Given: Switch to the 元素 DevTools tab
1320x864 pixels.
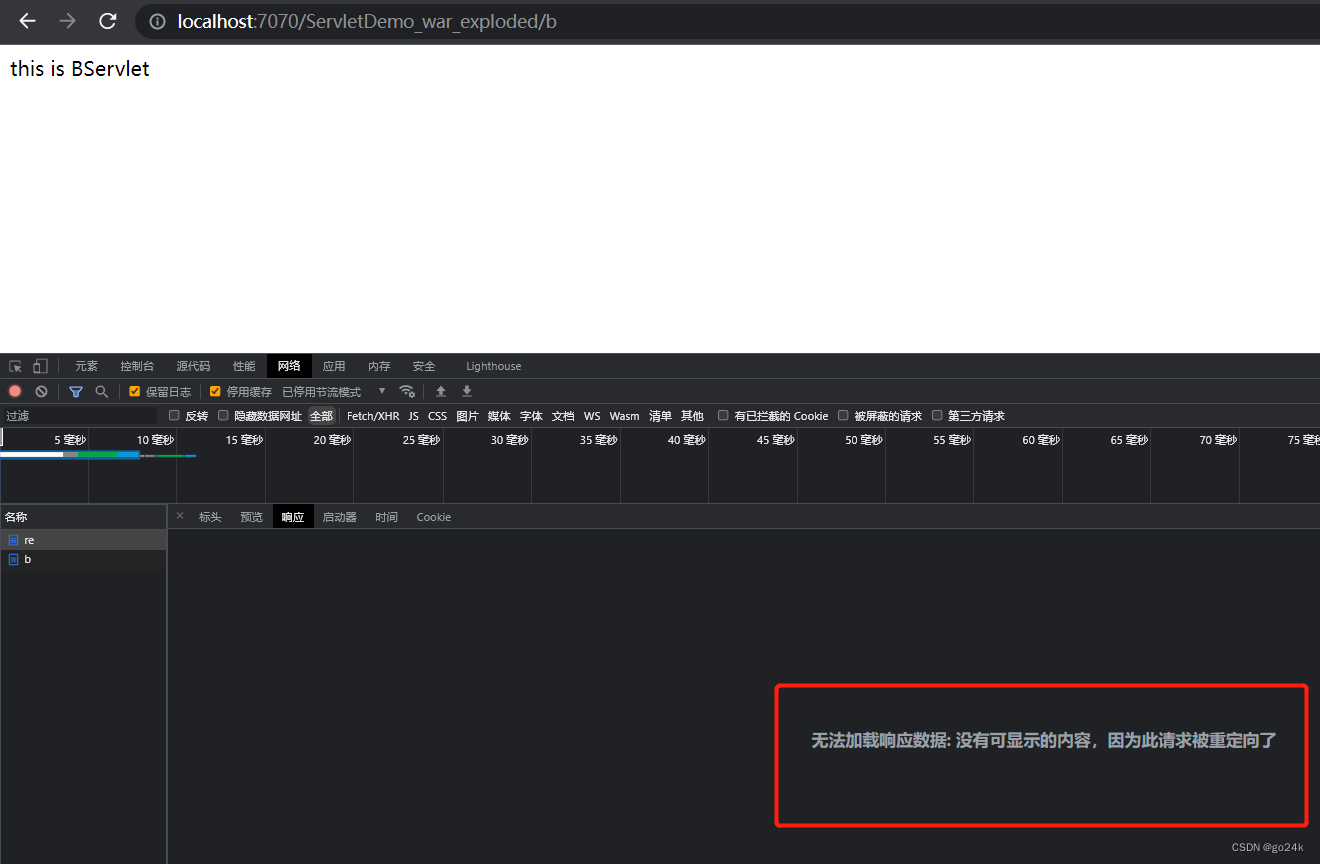Looking at the screenshot, I should pos(87,366).
